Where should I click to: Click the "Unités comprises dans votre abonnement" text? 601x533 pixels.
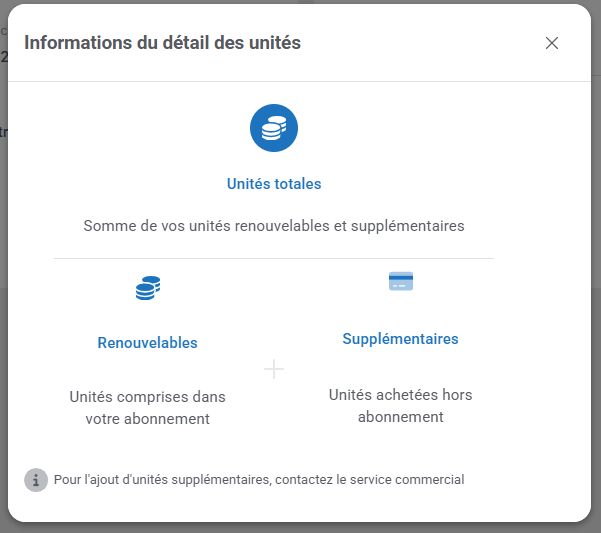click(148, 407)
